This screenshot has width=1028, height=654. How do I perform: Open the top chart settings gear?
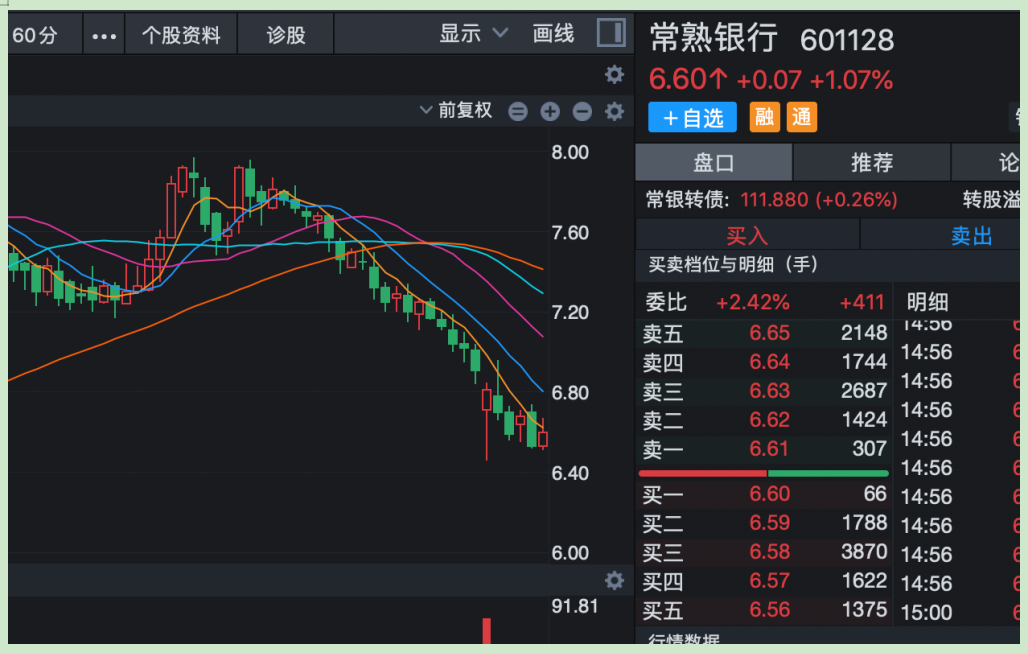coord(614,75)
